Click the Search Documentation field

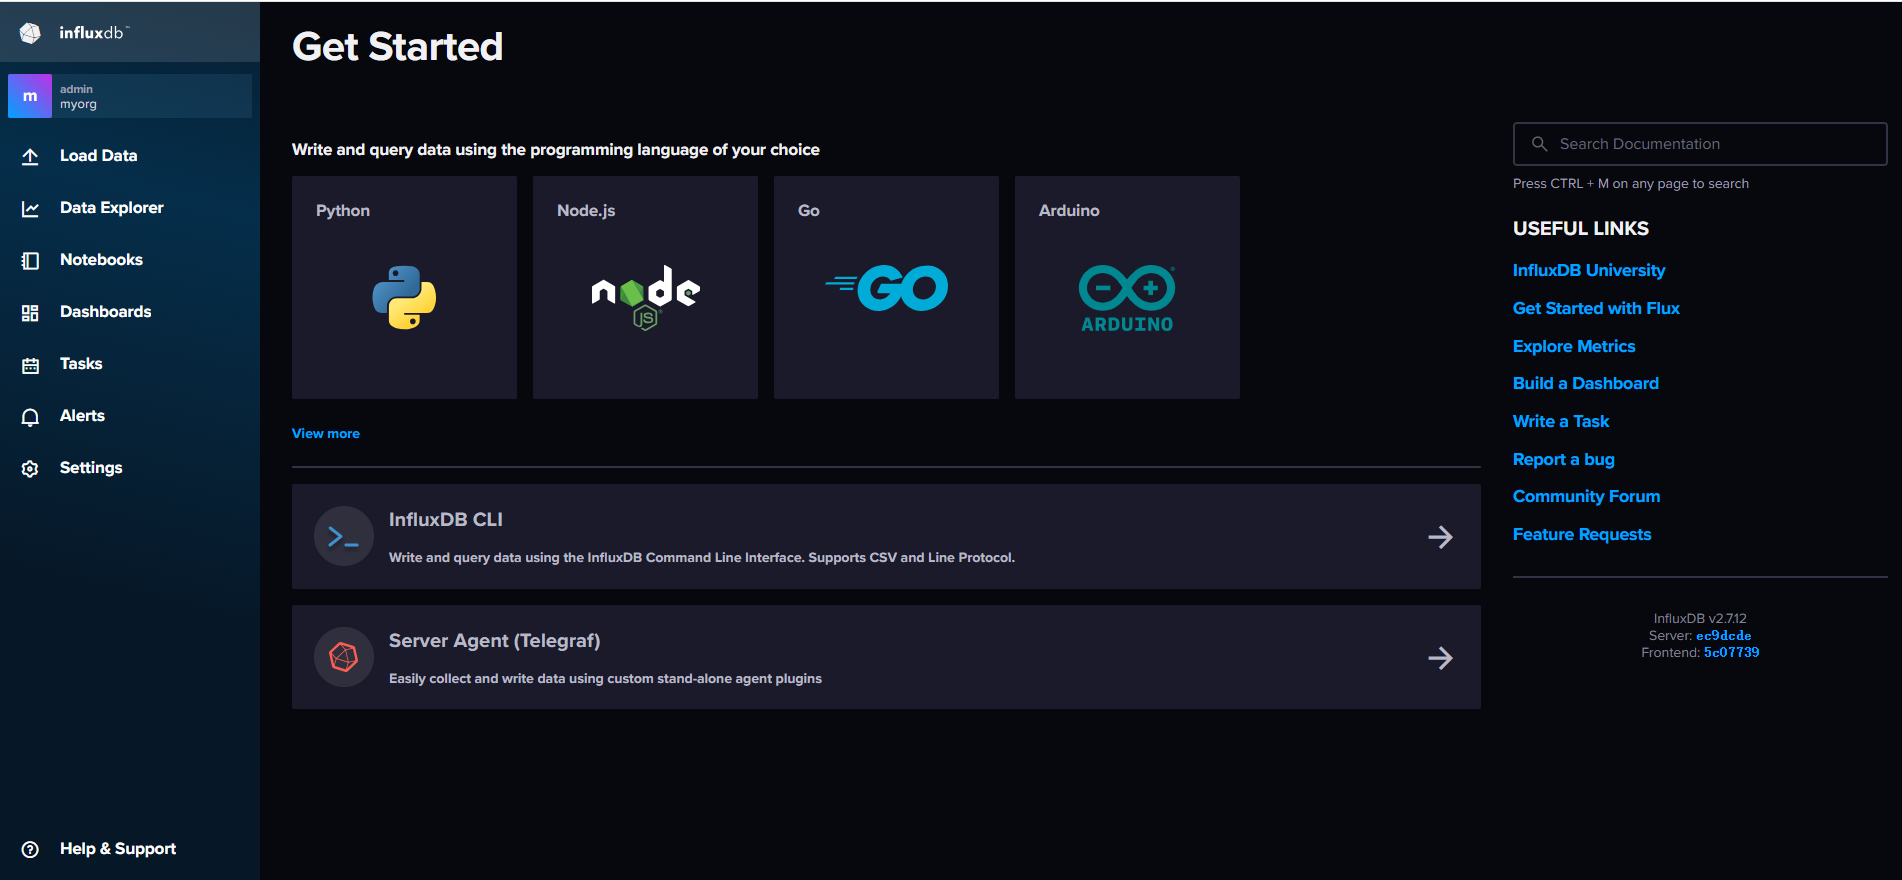click(1700, 144)
